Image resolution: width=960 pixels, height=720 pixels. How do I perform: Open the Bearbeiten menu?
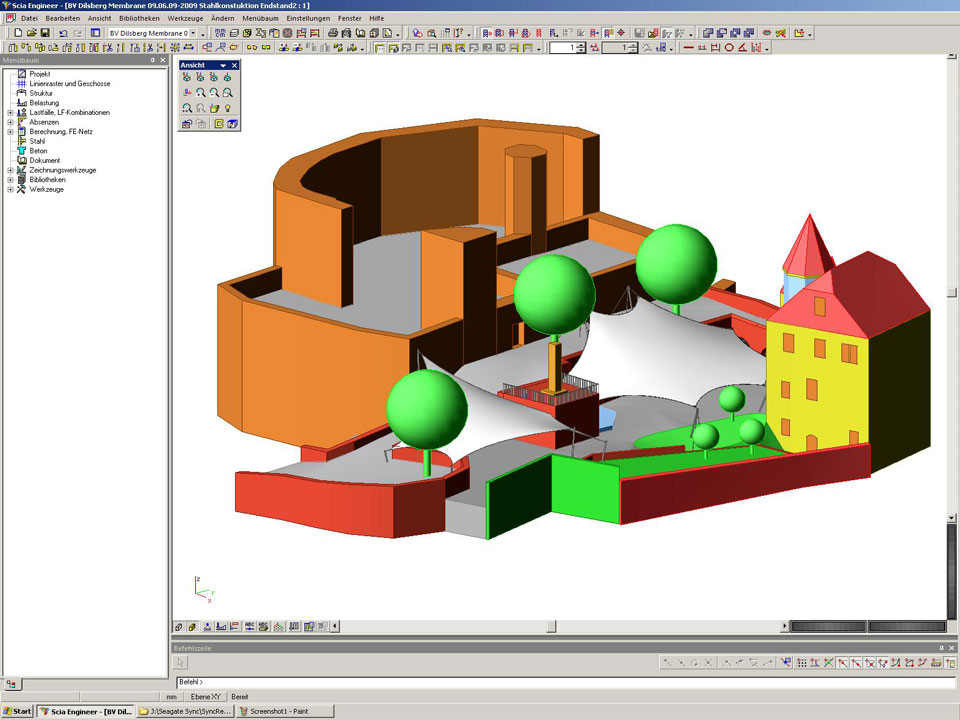pyautogui.click(x=63, y=18)
